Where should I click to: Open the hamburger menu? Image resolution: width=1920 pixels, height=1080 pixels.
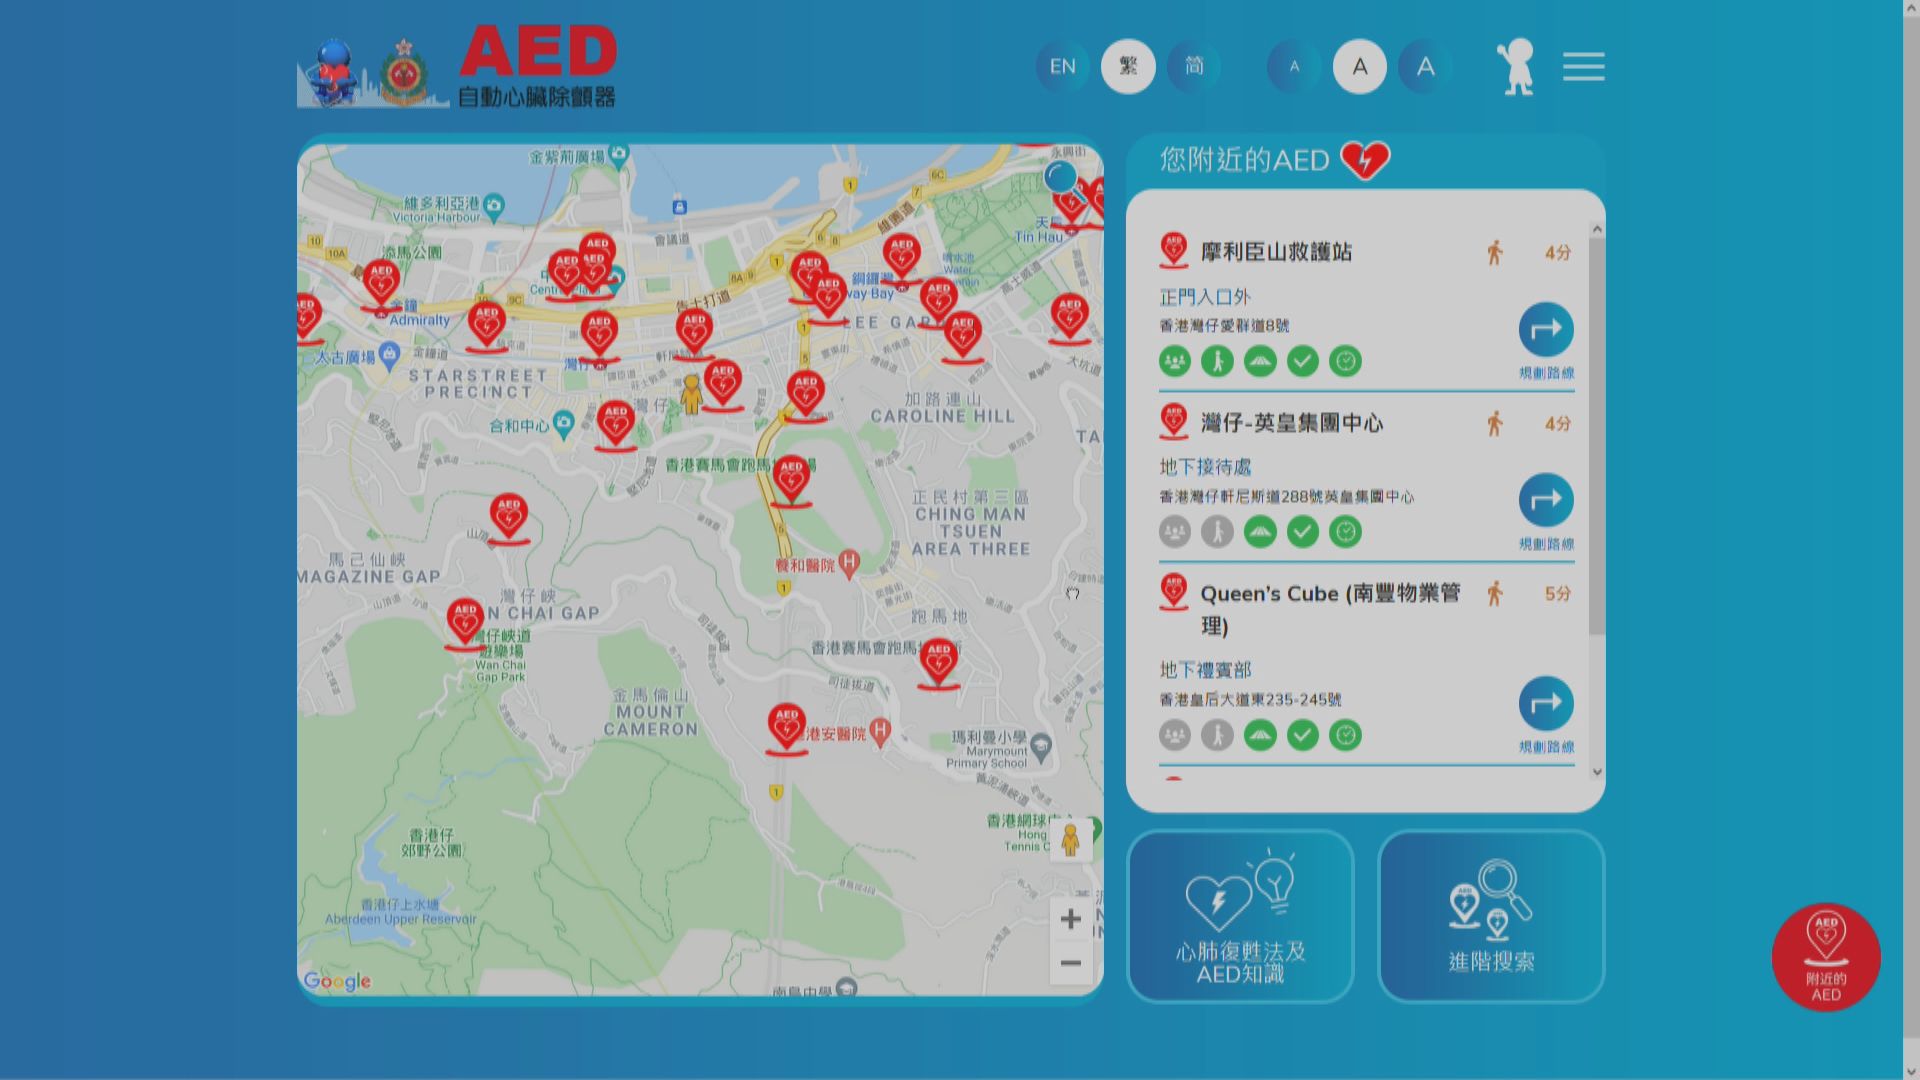point(1583,67)
